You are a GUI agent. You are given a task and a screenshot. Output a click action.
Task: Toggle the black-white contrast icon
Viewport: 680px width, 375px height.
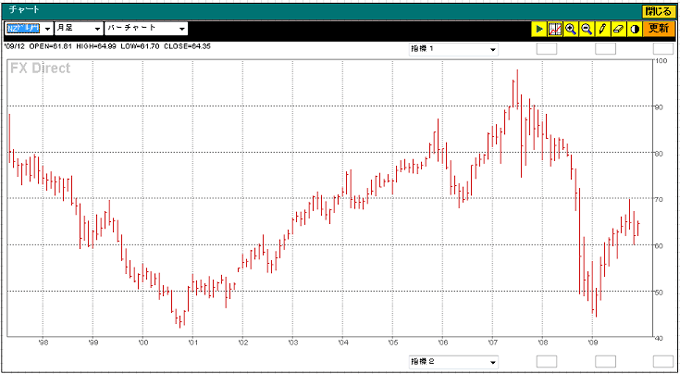pyautogui.click(x=635, y=29)
